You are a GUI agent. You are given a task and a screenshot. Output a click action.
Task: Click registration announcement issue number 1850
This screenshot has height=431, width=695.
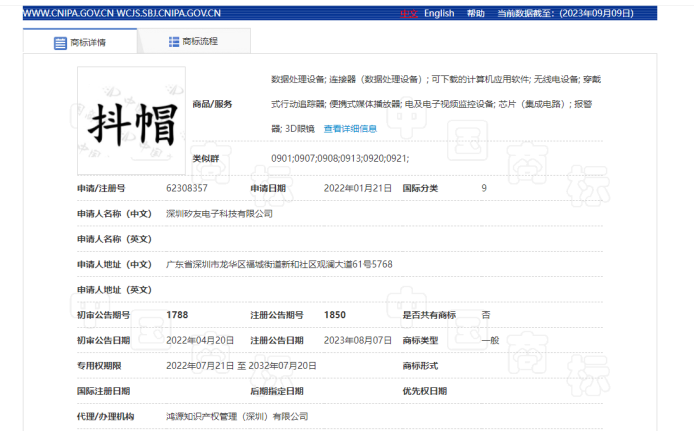(335, 314)
